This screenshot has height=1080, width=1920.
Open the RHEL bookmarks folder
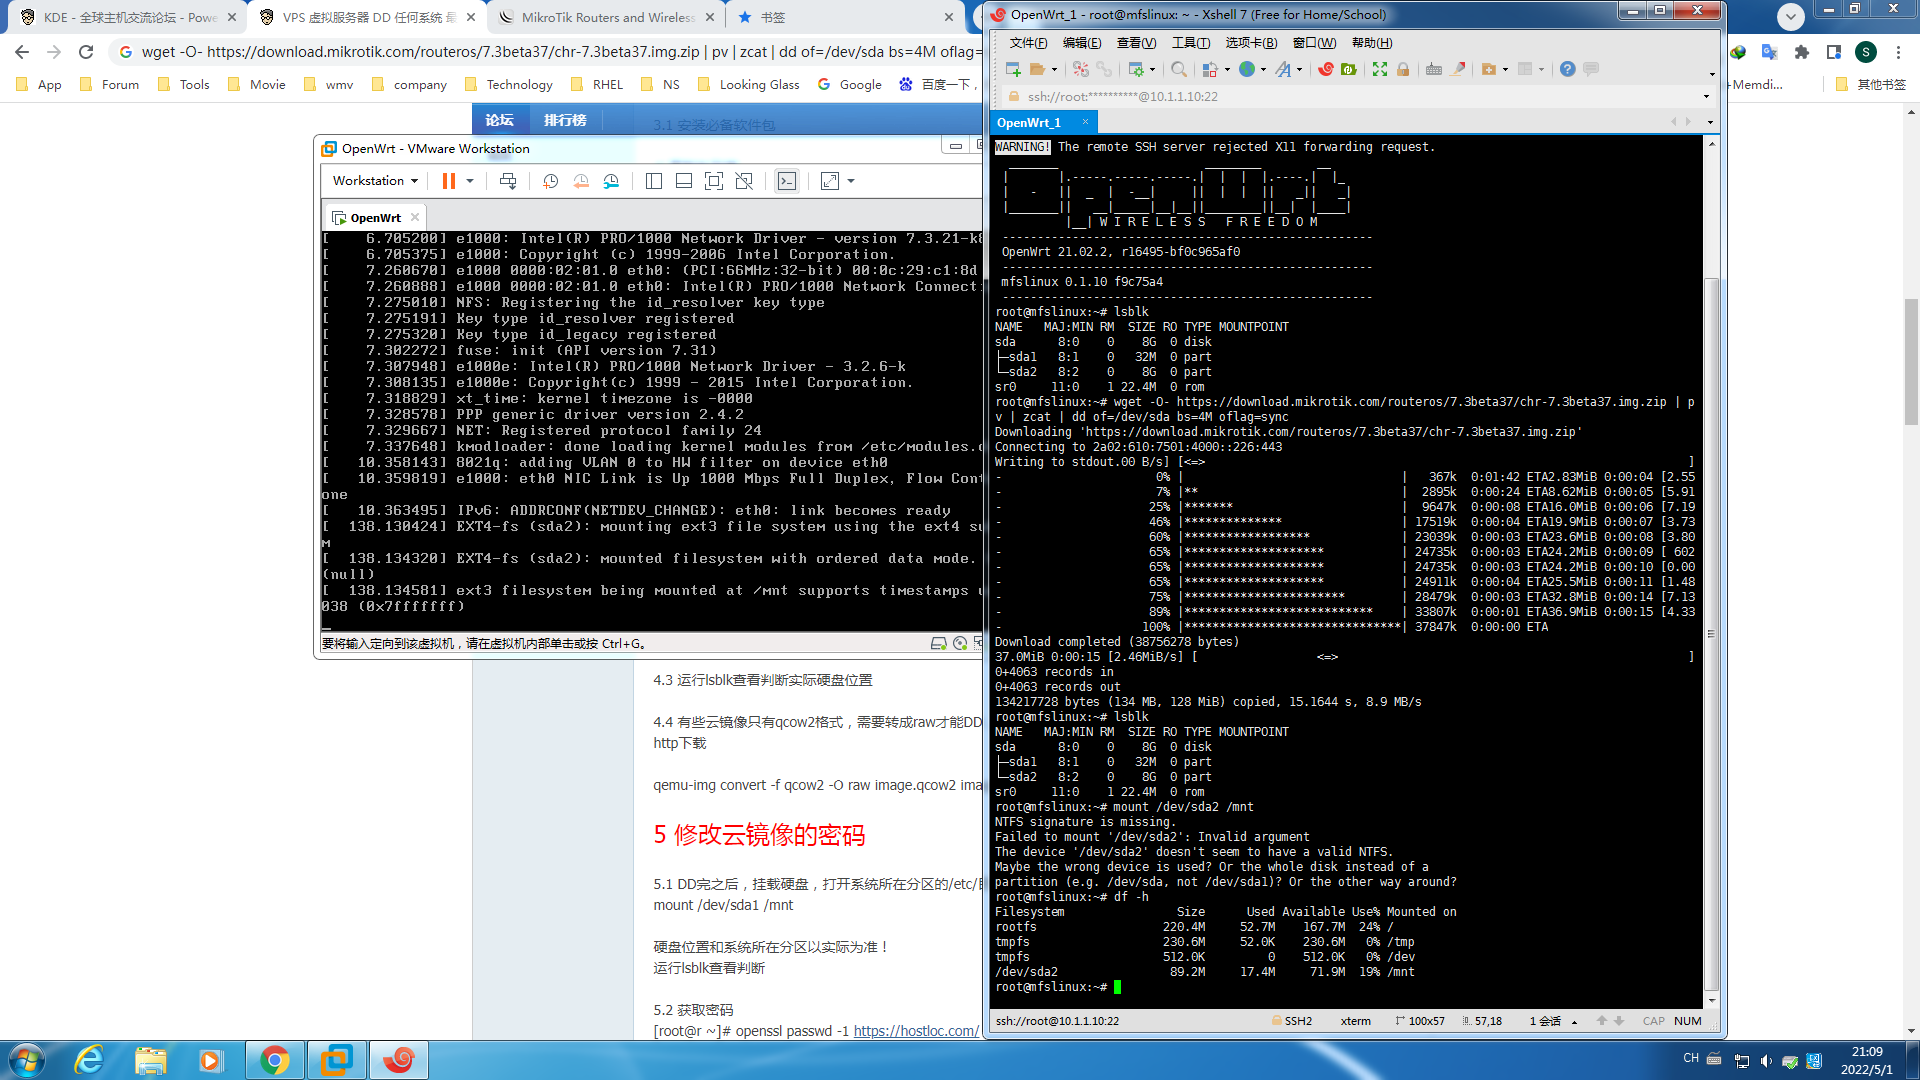[x=597, y=85]
